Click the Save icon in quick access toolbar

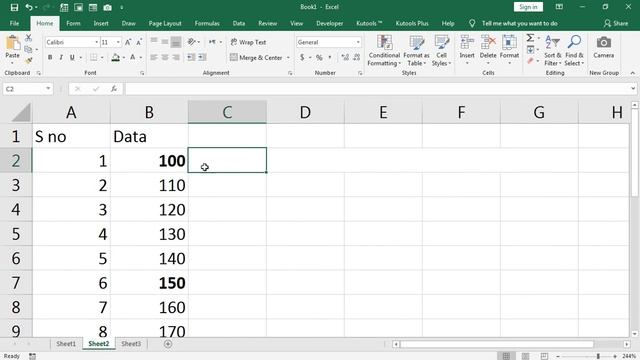point(14,7)
